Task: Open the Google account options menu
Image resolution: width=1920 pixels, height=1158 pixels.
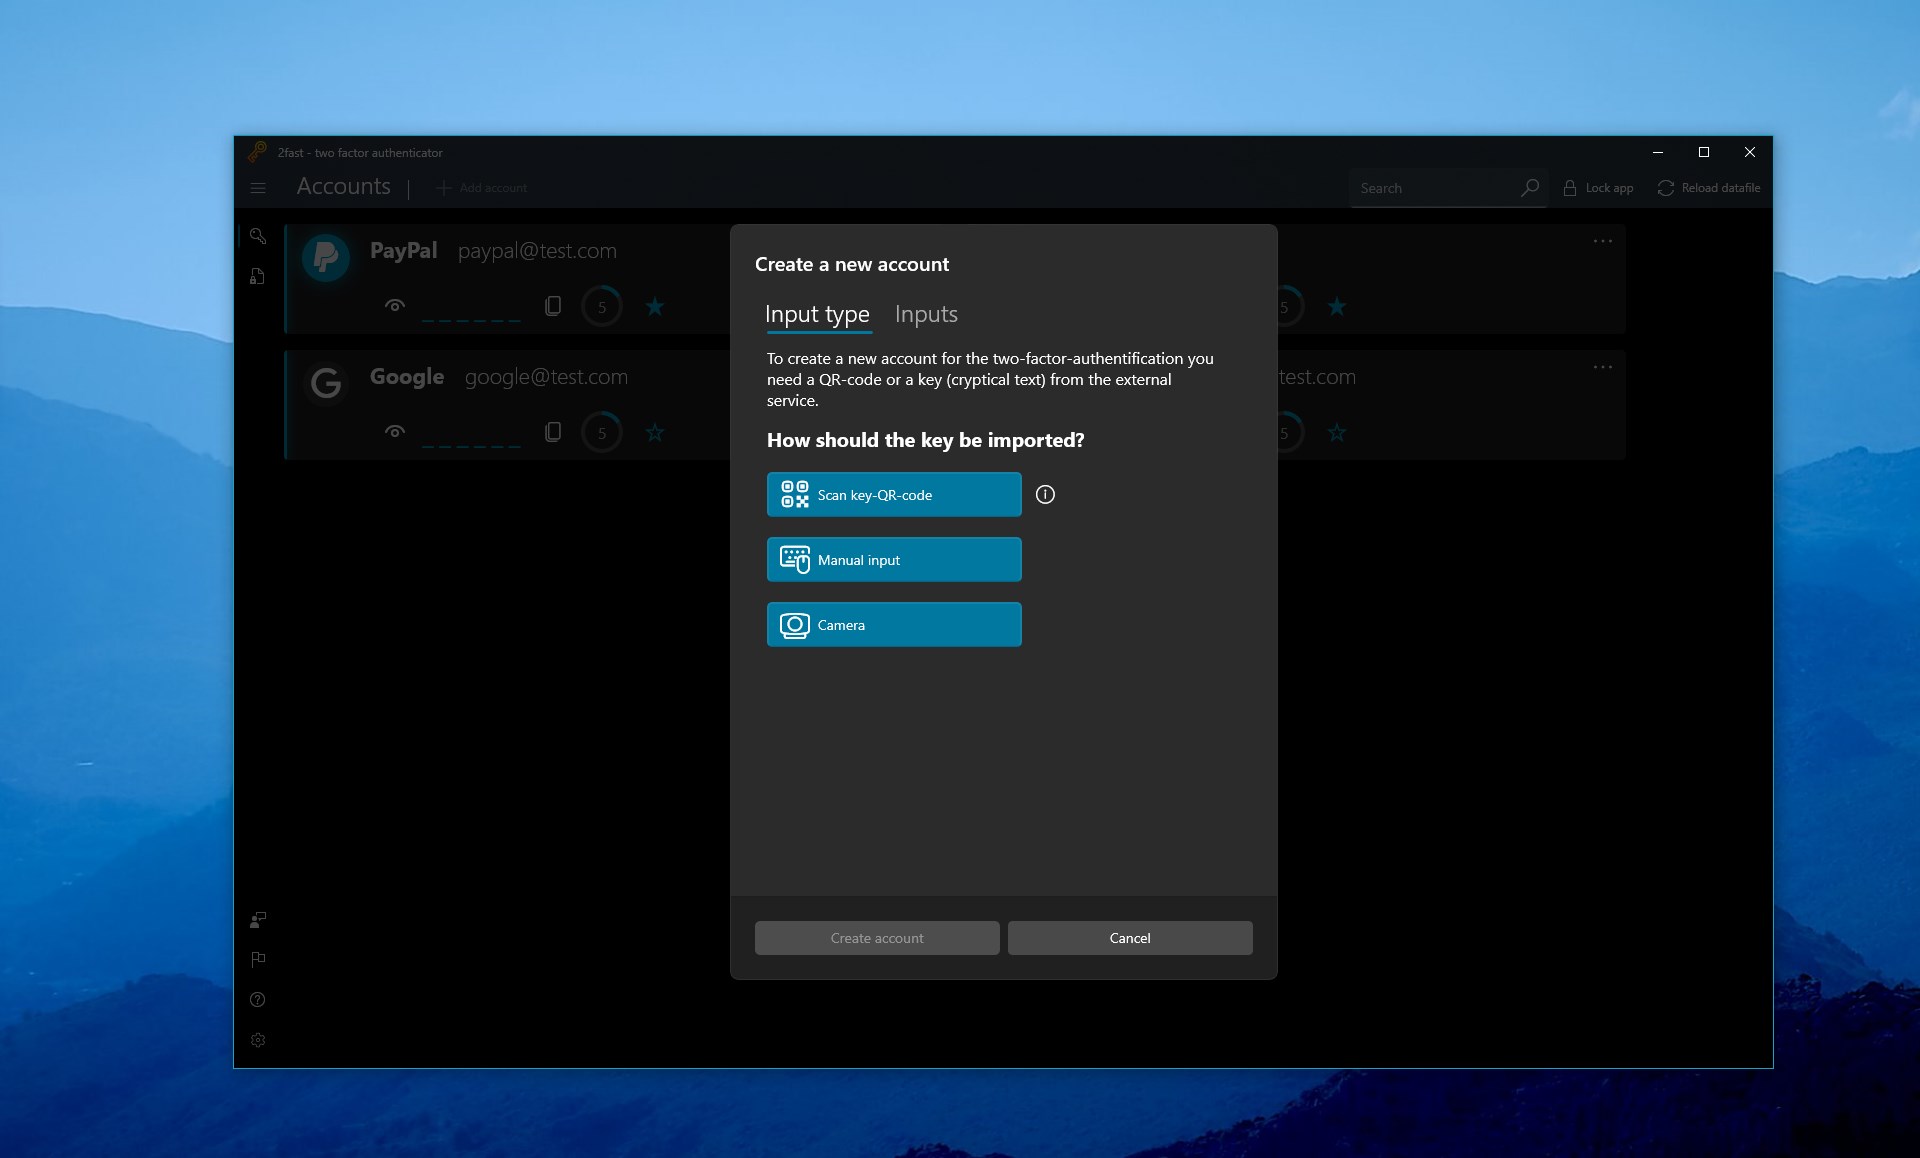Action: [1603, 366]
